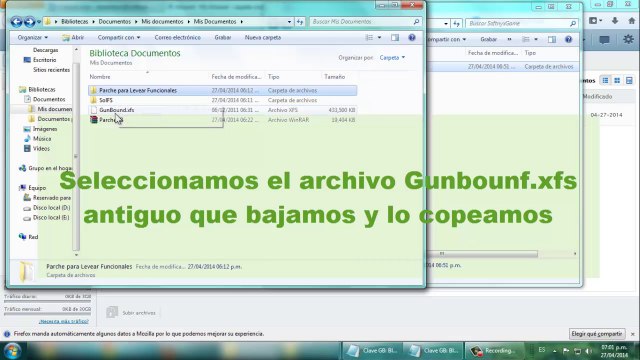Sort by Fecha de modifica column

coord(236,77)
